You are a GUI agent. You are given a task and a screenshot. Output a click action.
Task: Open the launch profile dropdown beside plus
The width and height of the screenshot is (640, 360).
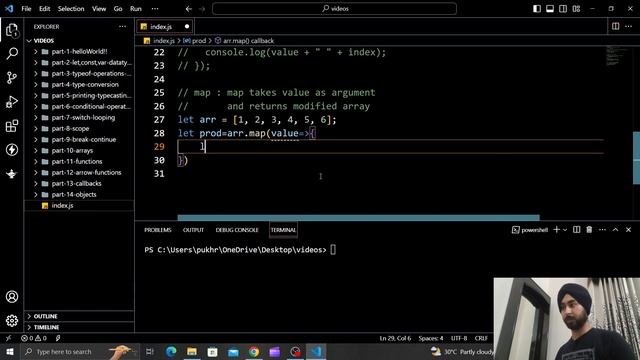565,230
